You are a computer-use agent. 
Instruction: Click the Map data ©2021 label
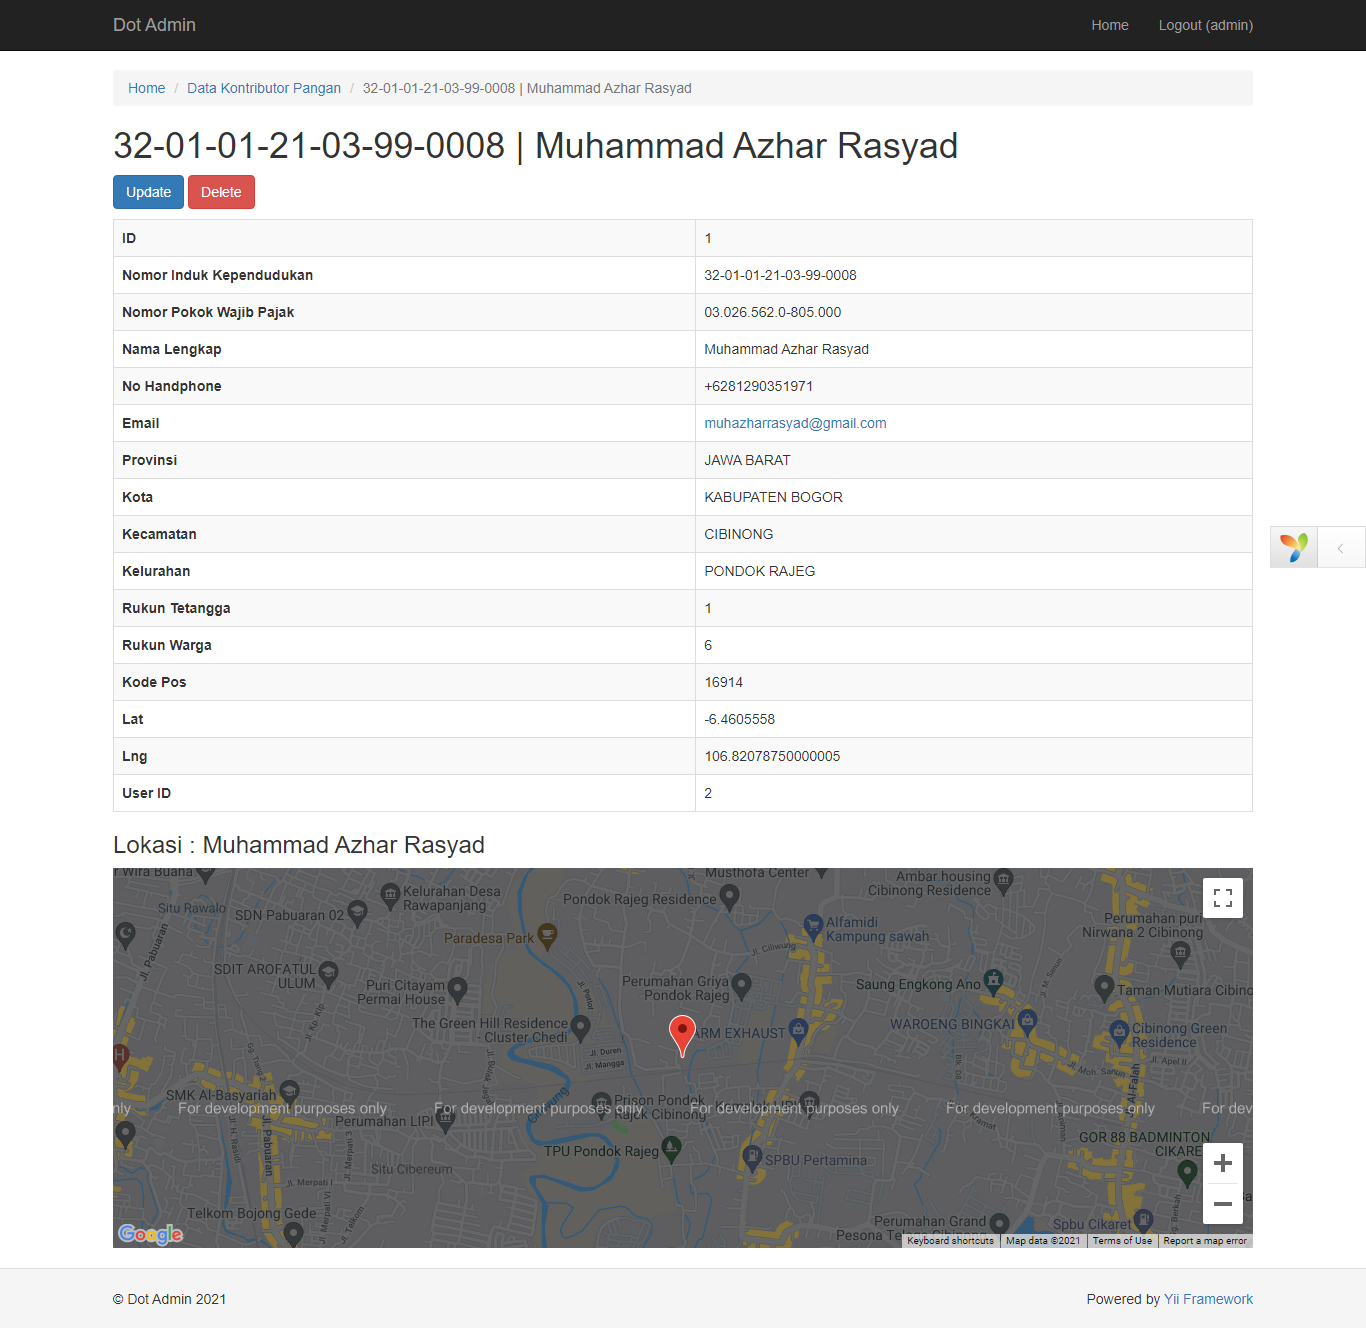[x=1043, y=1241]
